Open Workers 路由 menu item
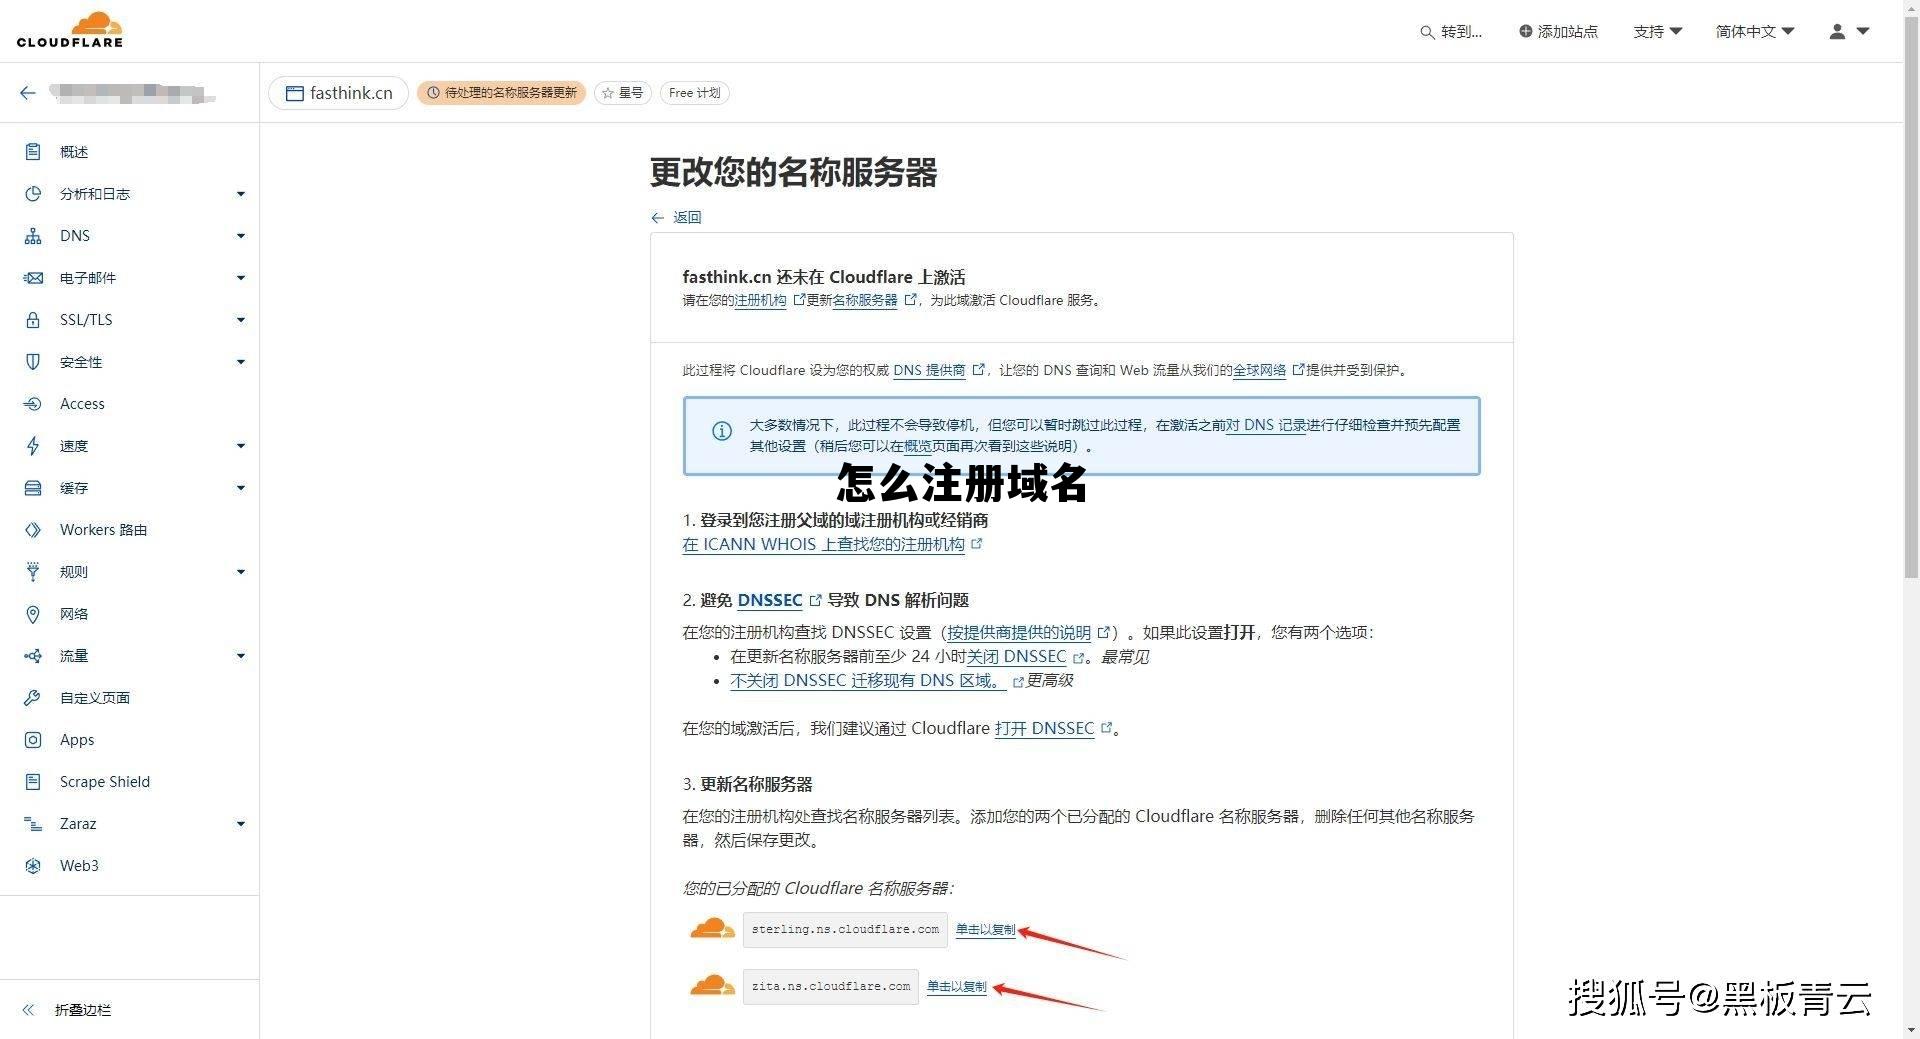The width and height of the screenshot is (1920, 1039). point(103,530)
